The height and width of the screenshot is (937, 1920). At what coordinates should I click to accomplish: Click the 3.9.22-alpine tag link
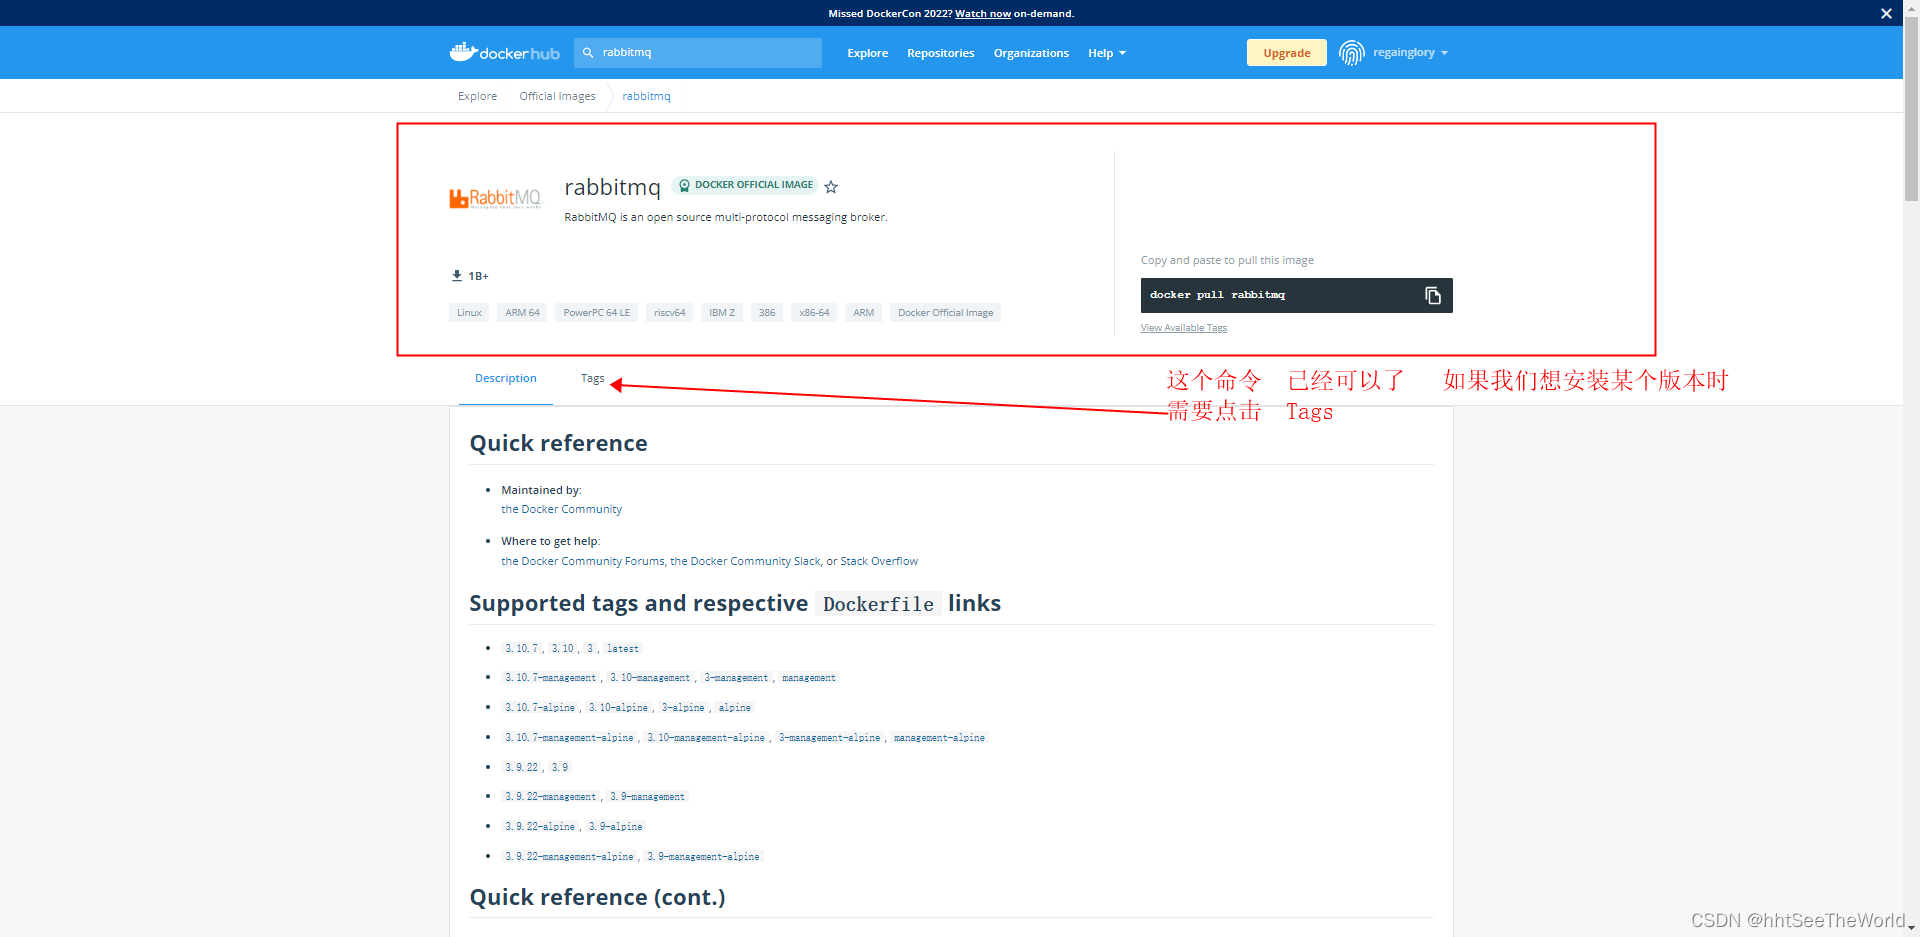point(540,827)
